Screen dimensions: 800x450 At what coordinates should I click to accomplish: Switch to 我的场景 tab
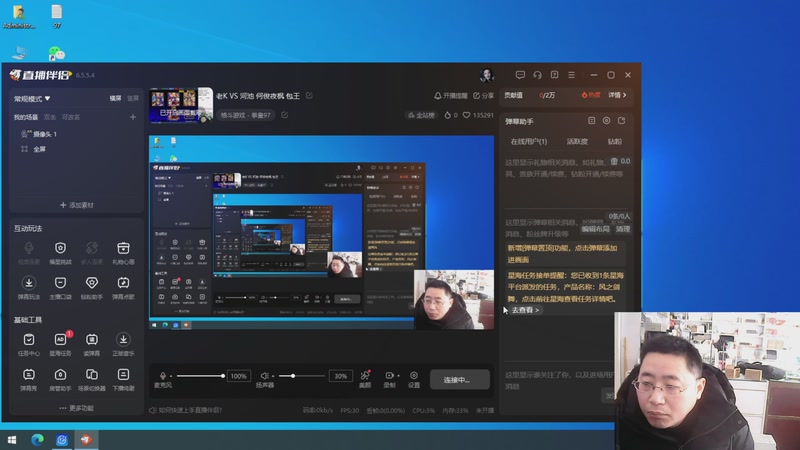click(x=26, y=117)
